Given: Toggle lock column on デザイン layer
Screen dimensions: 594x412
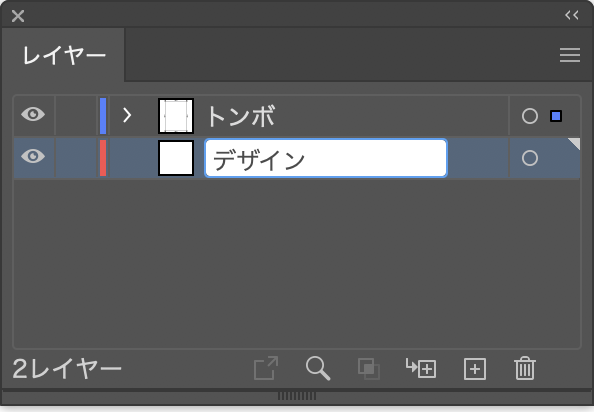Looking at the screenshot, I should point(76,158).
